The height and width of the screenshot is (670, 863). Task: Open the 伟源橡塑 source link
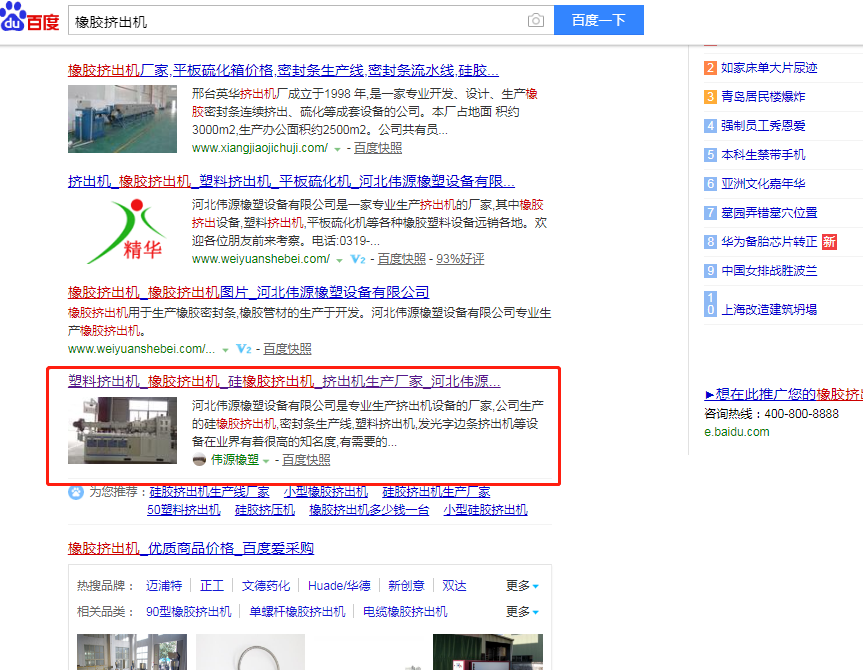(235, 459)
